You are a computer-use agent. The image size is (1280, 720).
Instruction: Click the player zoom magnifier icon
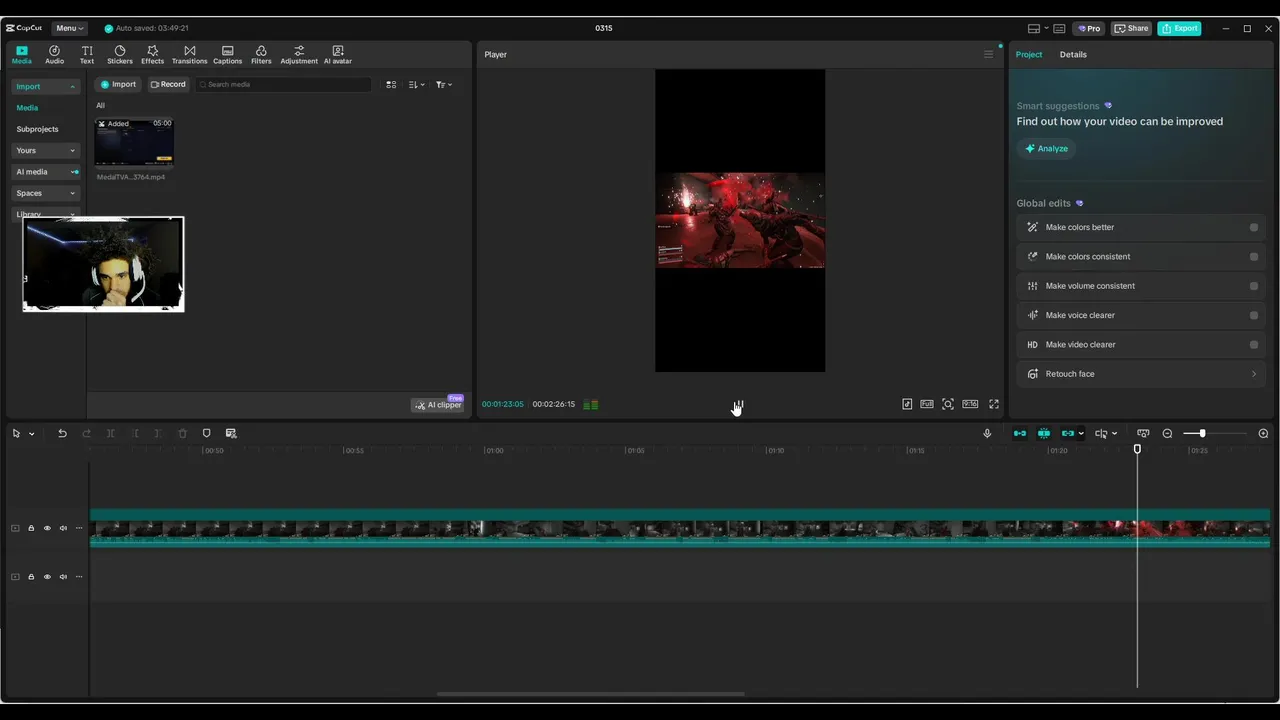click(x=948, y=404)
